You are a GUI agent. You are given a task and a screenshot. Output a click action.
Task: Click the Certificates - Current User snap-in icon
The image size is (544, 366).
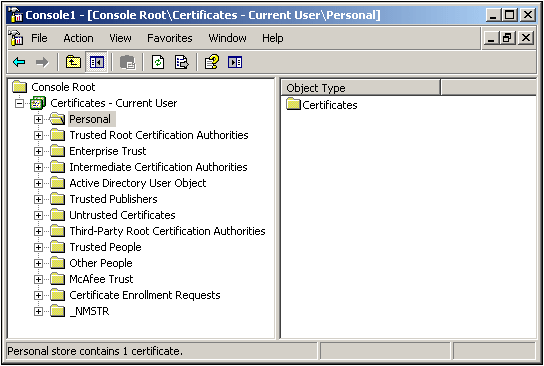tap(38, 103)
